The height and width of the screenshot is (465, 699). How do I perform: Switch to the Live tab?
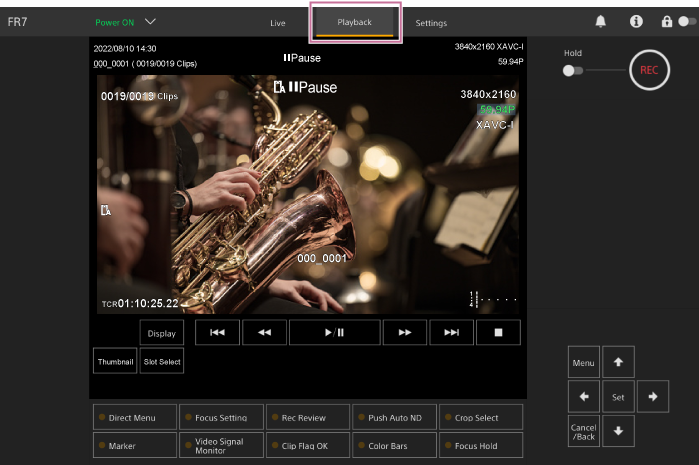click(x=278, y=22)
